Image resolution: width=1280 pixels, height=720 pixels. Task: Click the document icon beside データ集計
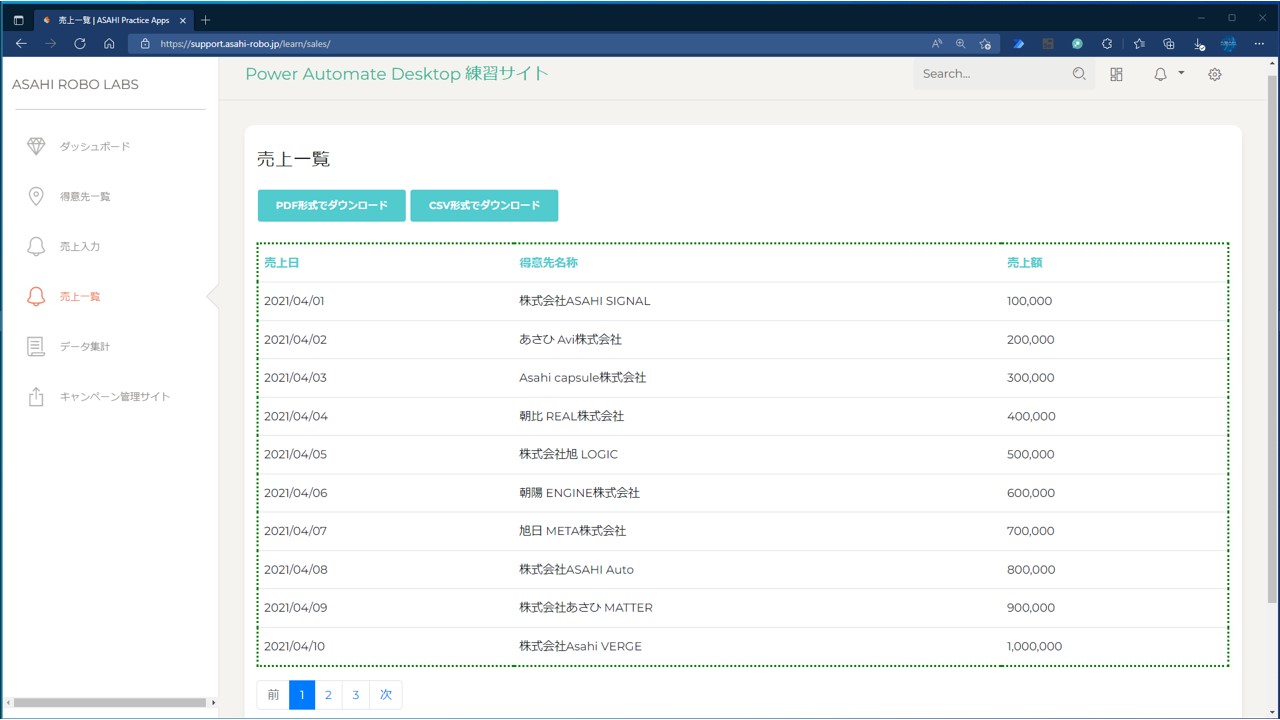[x=36, y=346]
